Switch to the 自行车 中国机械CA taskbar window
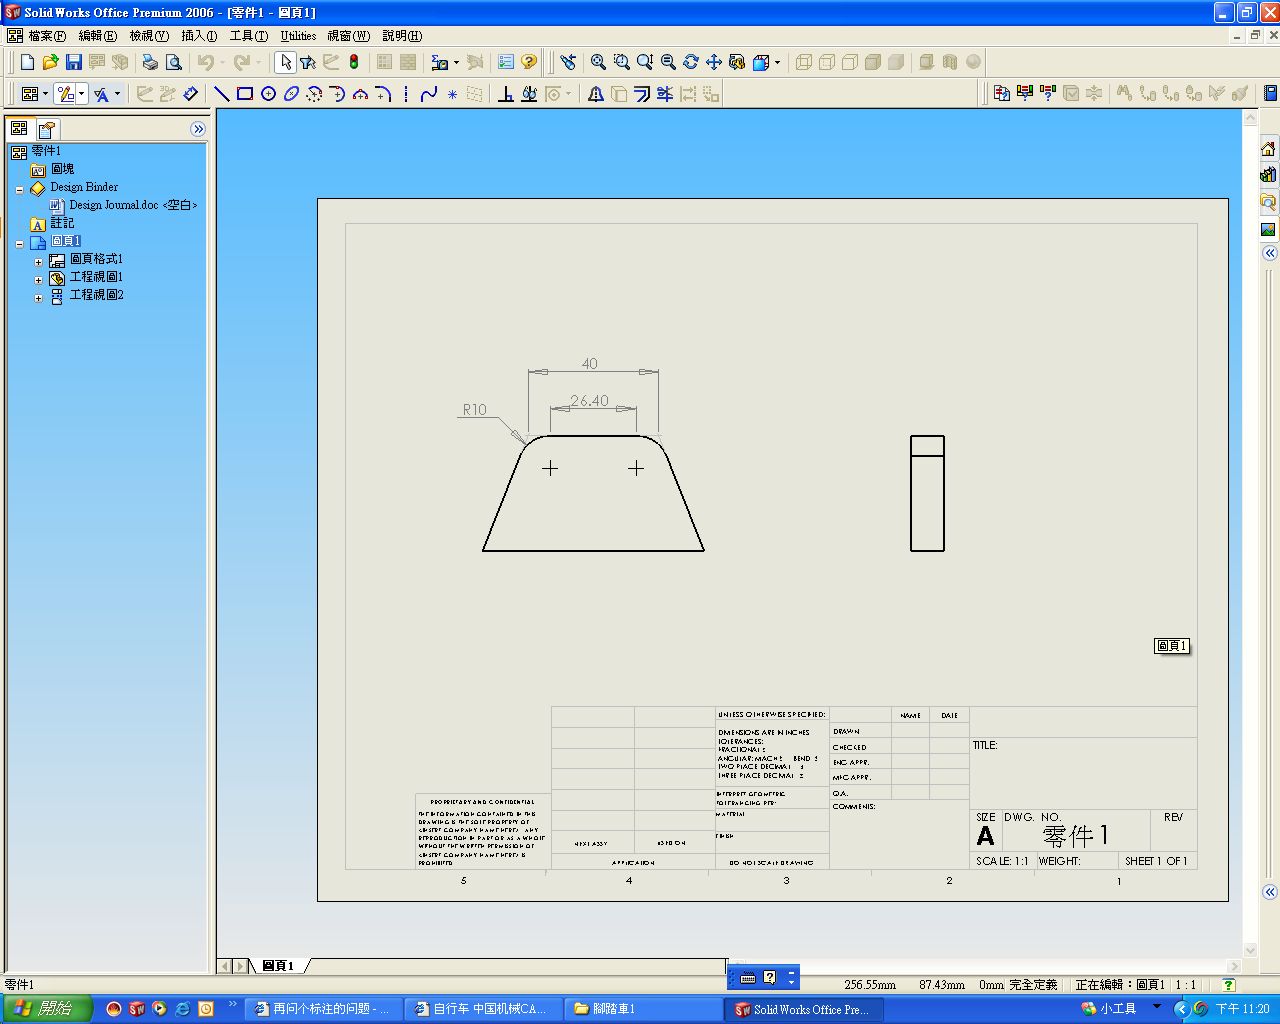The width and height of the screenshot is (1280, 1024). [481, 1009]
